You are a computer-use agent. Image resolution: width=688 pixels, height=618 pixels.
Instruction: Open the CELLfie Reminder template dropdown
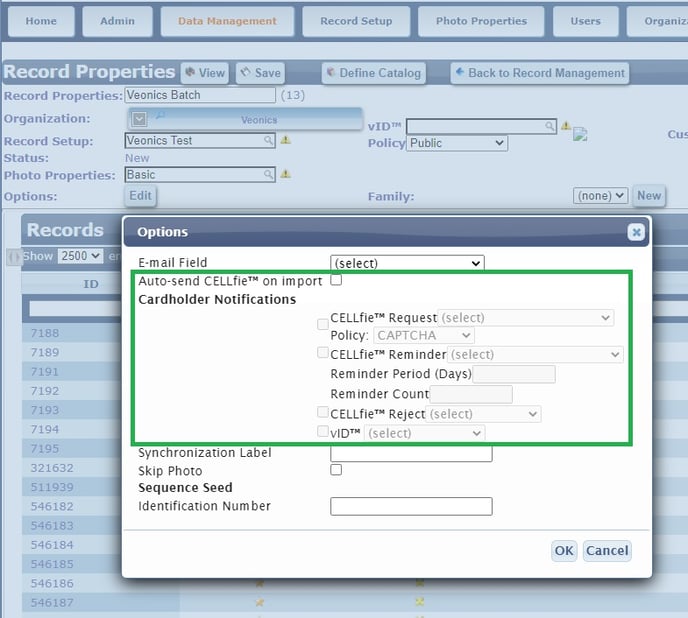point(535,355)
